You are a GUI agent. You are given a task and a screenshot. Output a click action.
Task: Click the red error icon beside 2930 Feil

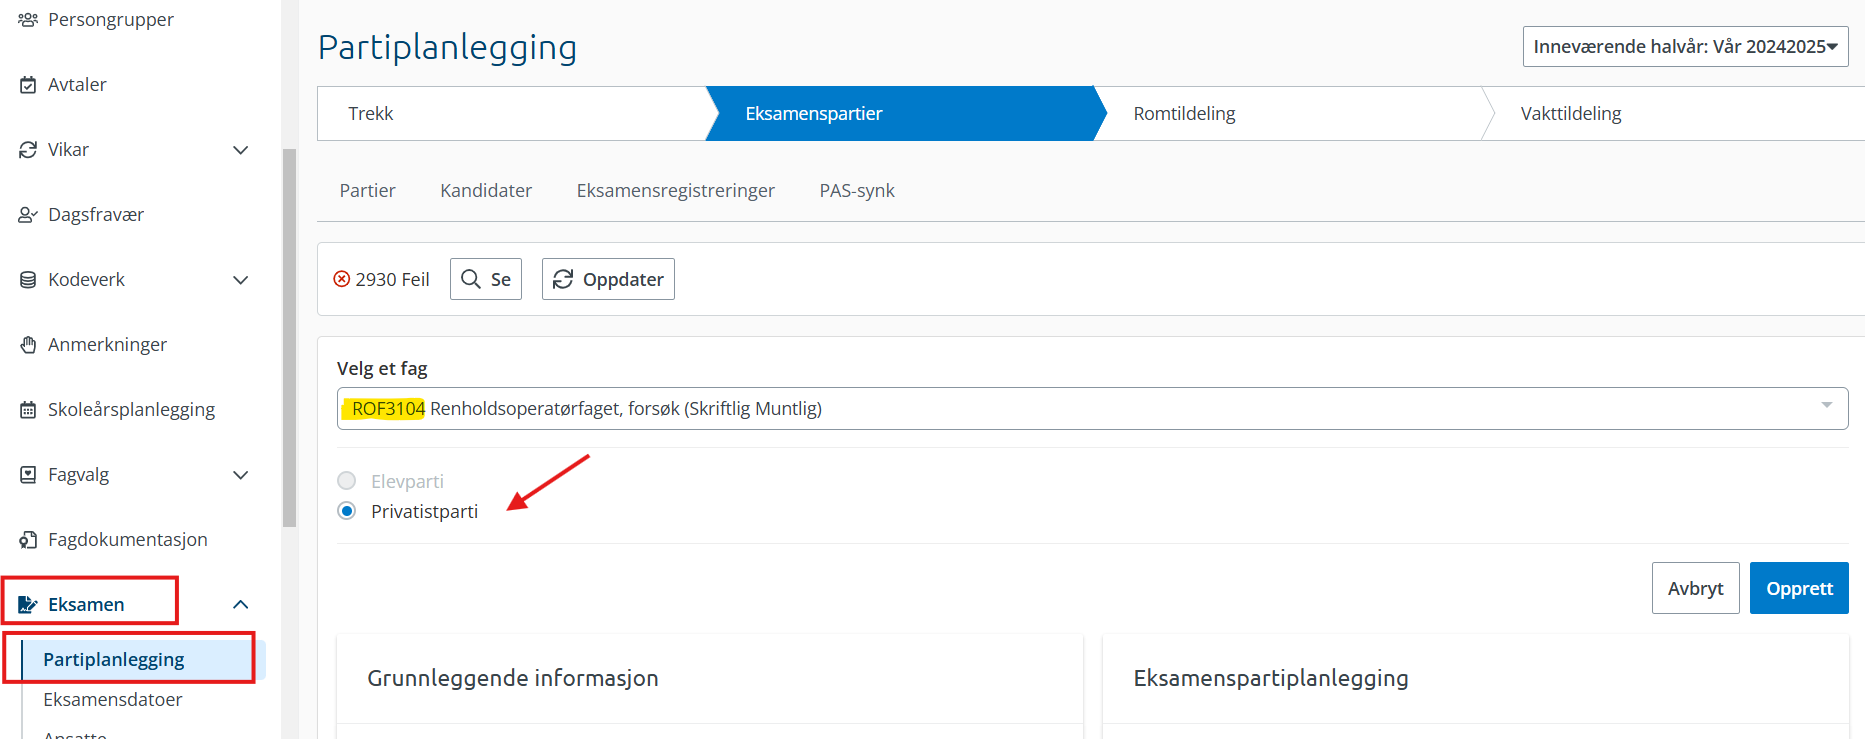pyautogui.click(x=342, y=279)
